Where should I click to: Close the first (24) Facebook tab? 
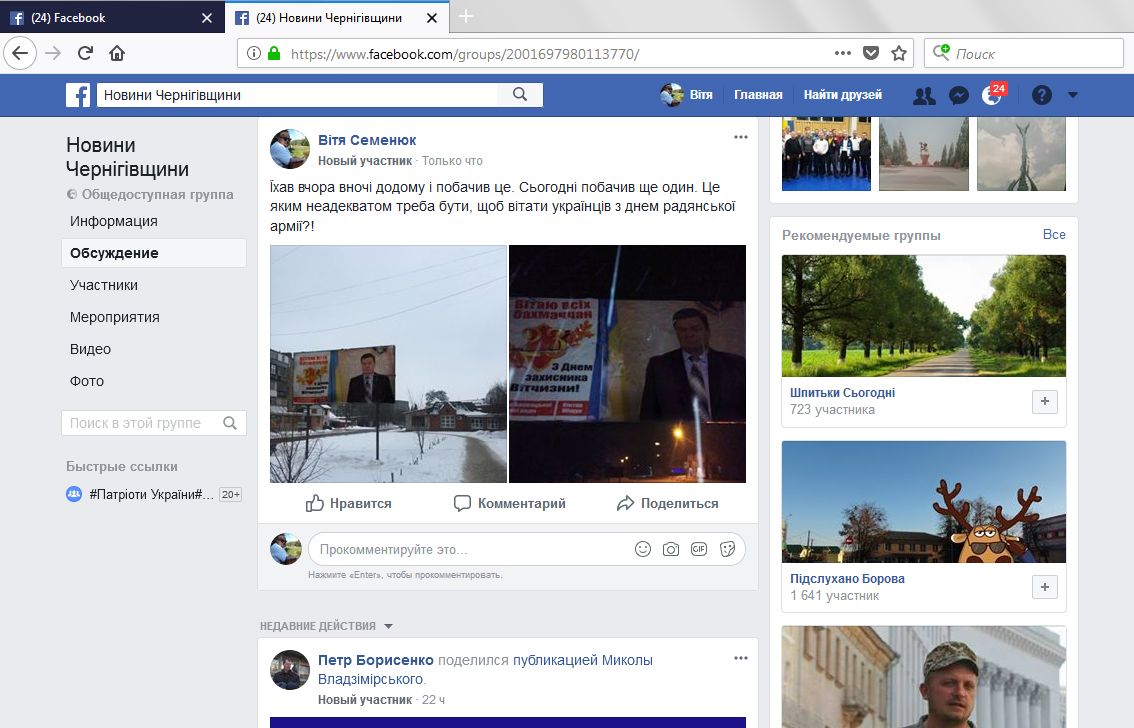coord(207,18)
